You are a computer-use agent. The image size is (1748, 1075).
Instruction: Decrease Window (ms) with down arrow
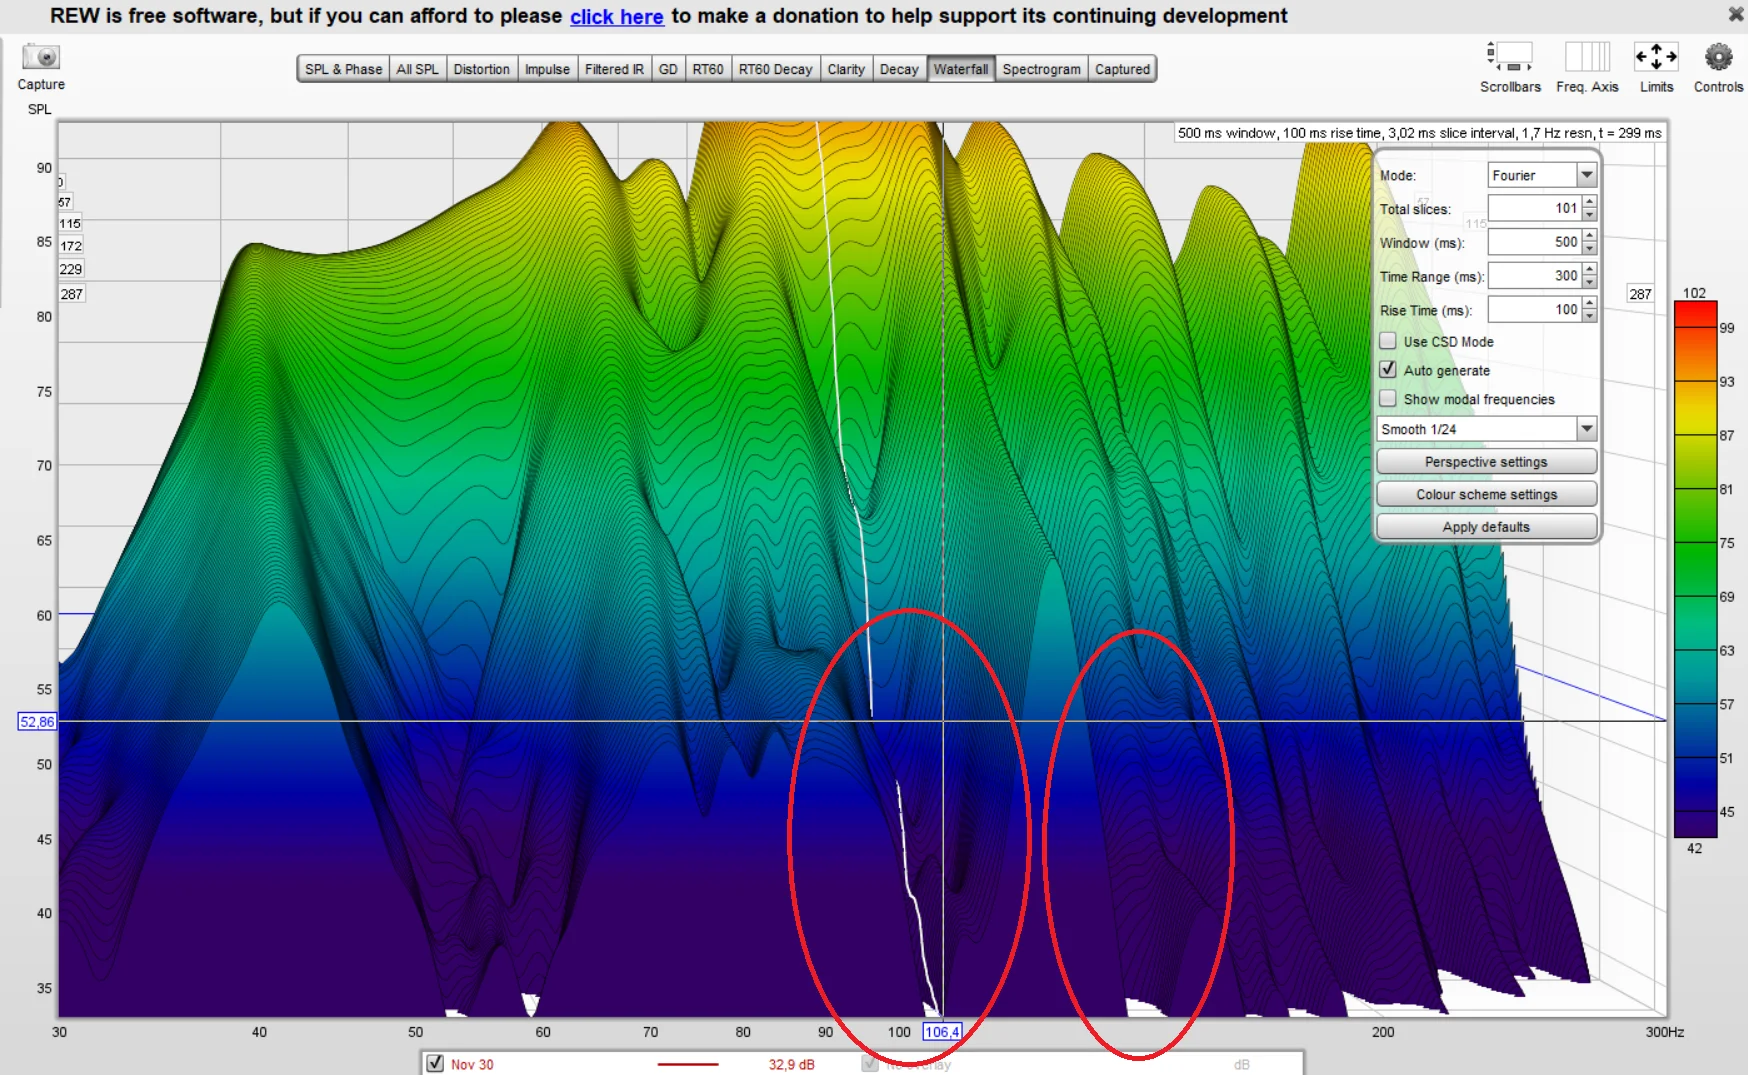(x=1590, y=248)
